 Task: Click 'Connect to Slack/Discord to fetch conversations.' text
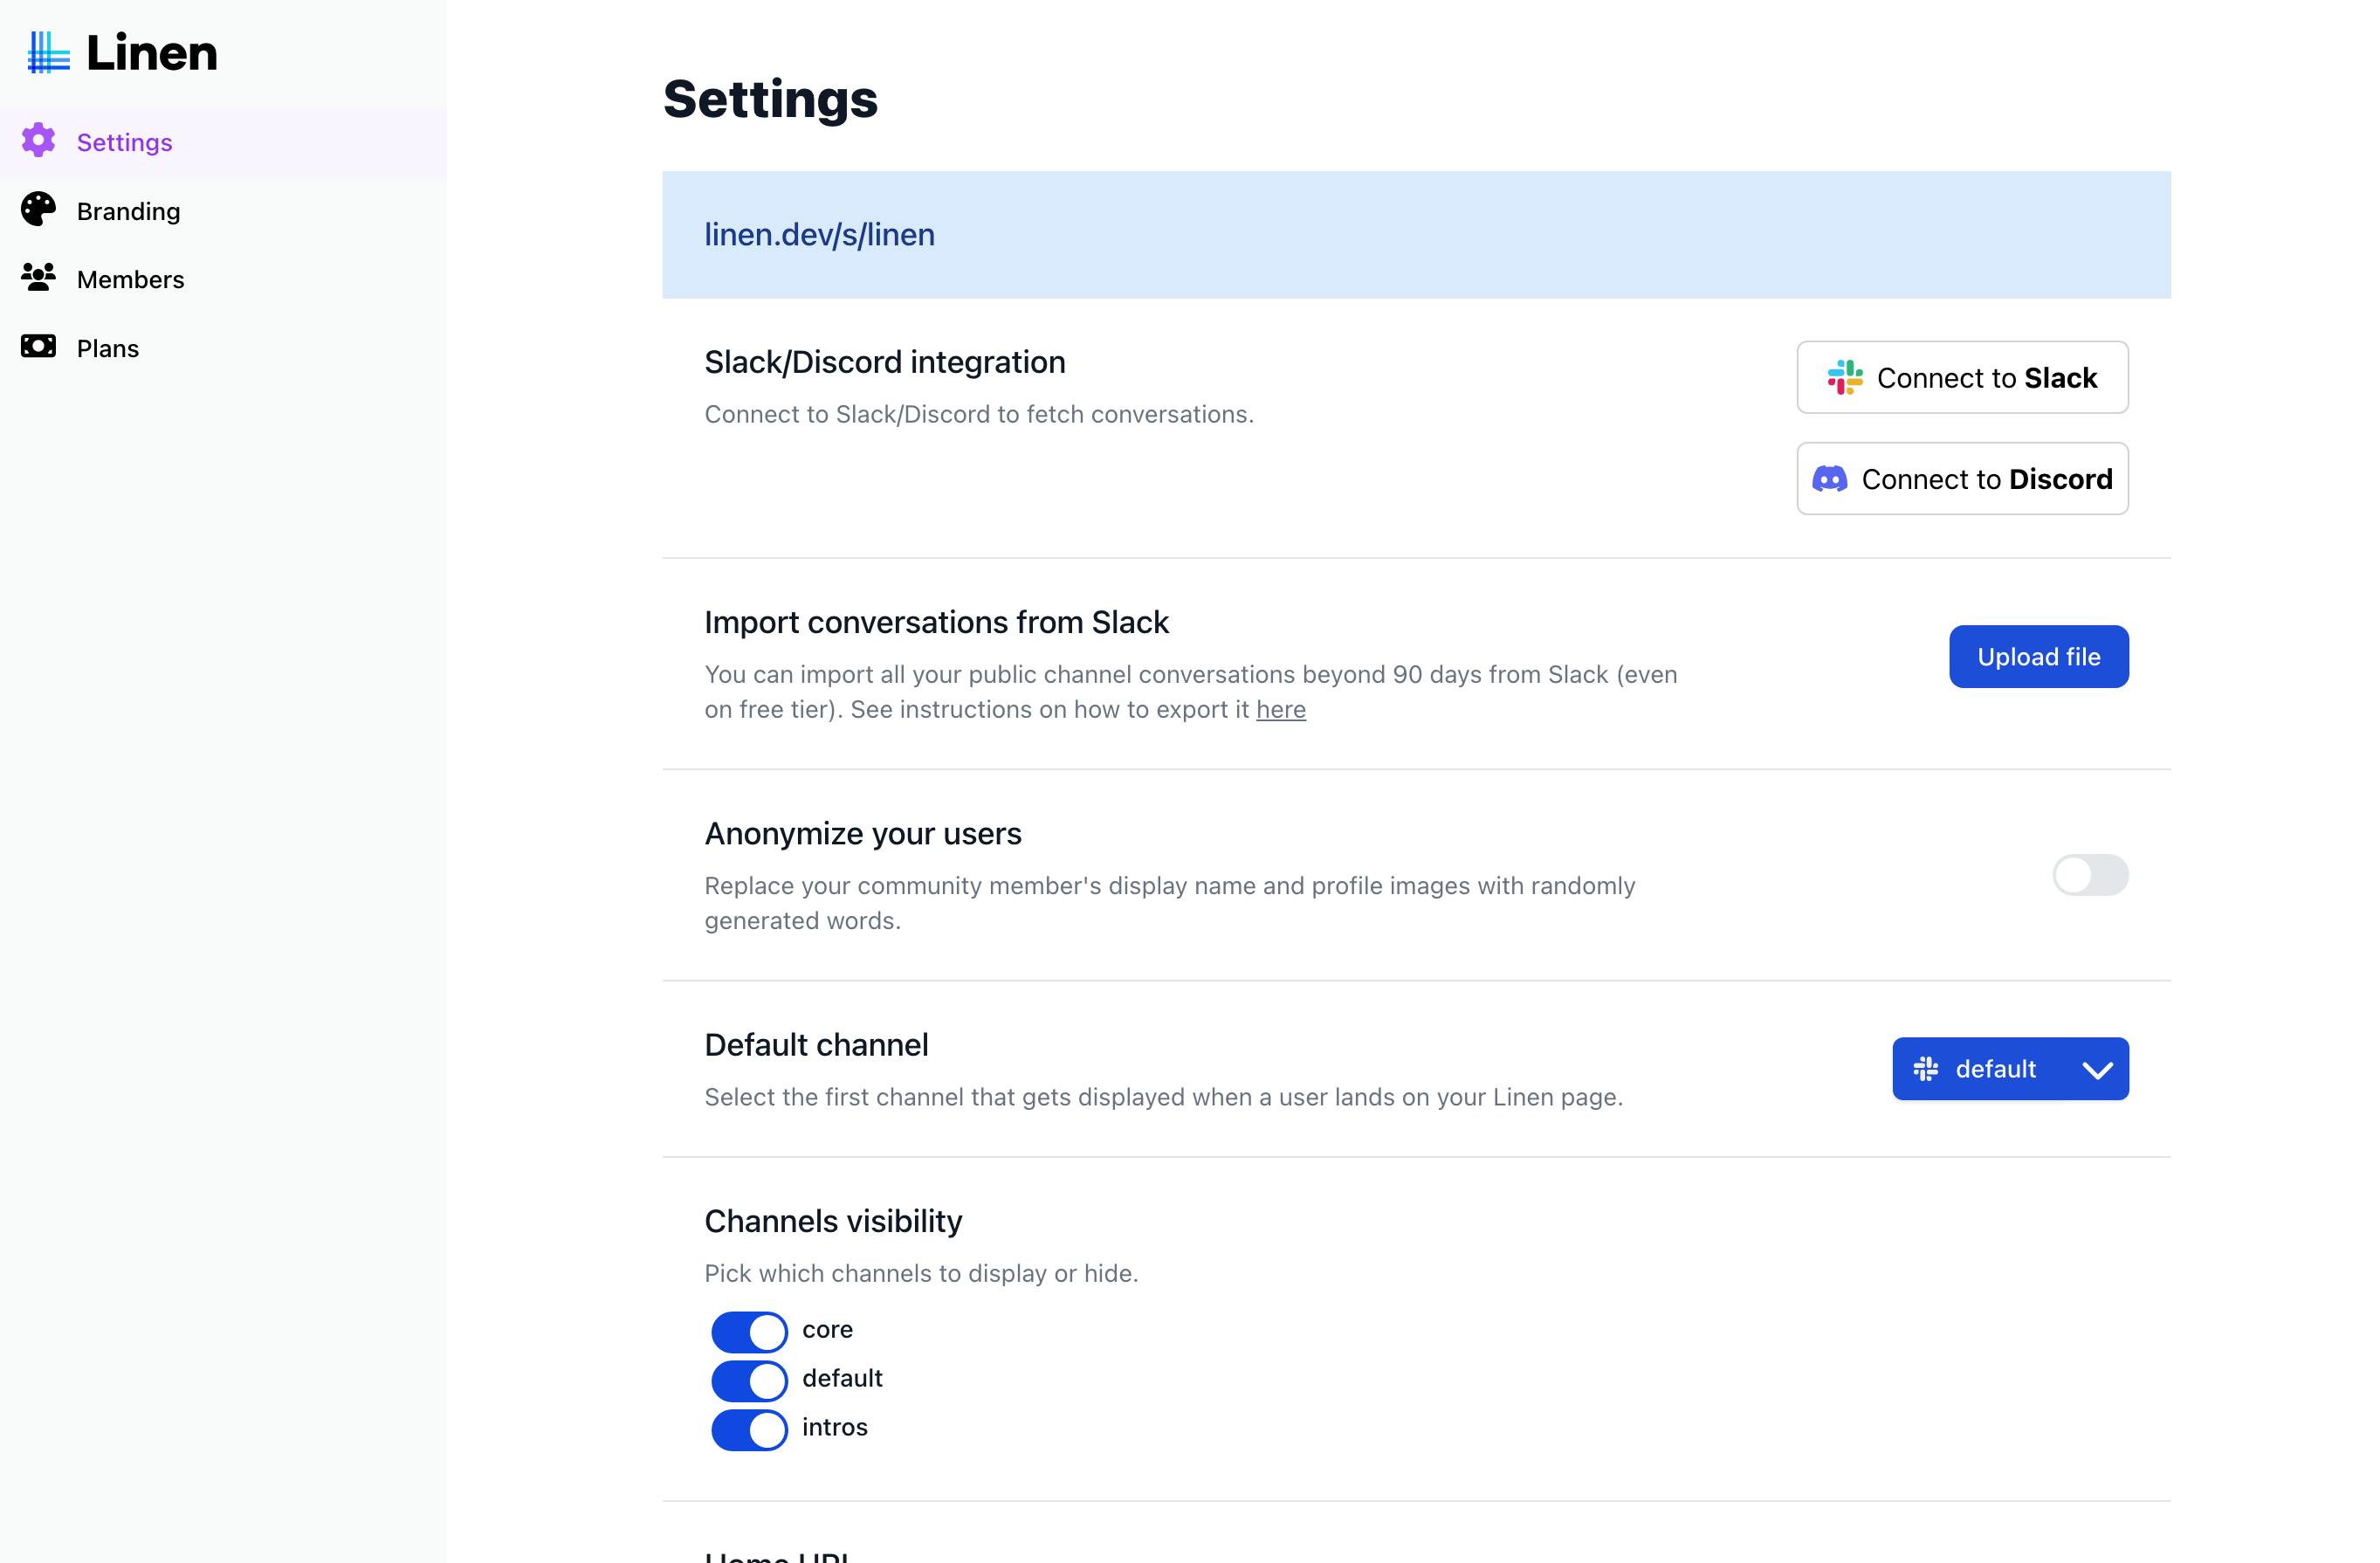pyautogui.click(x=979, y=414)
